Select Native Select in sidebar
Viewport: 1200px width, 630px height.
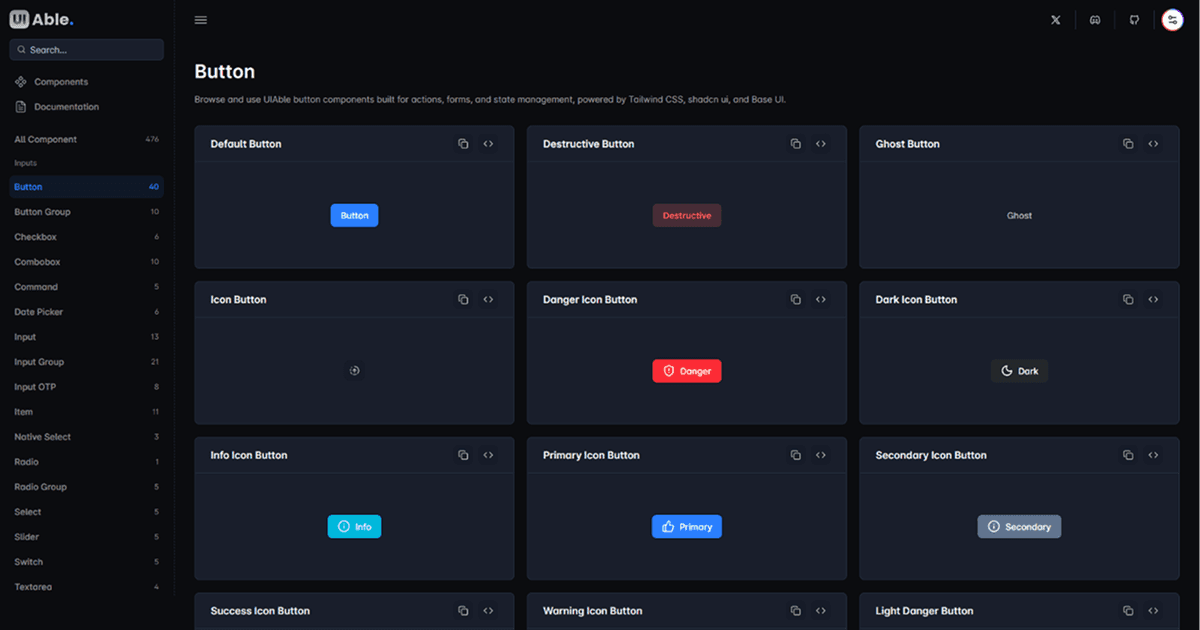coord(87,437)
